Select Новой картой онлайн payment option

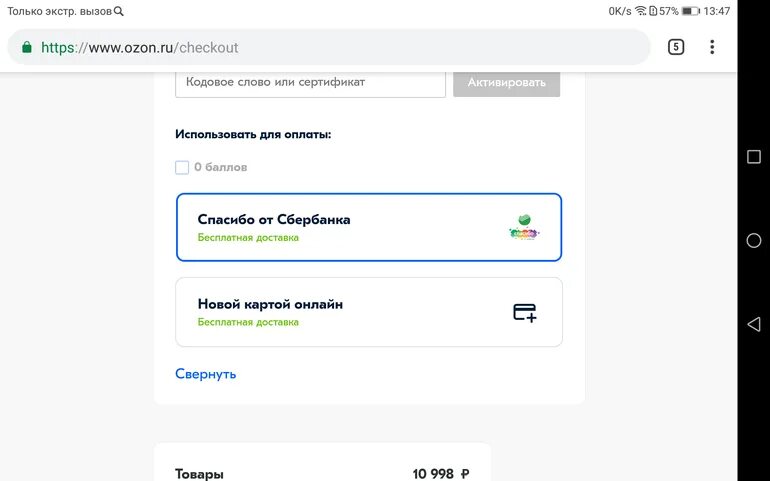(369, 312)
